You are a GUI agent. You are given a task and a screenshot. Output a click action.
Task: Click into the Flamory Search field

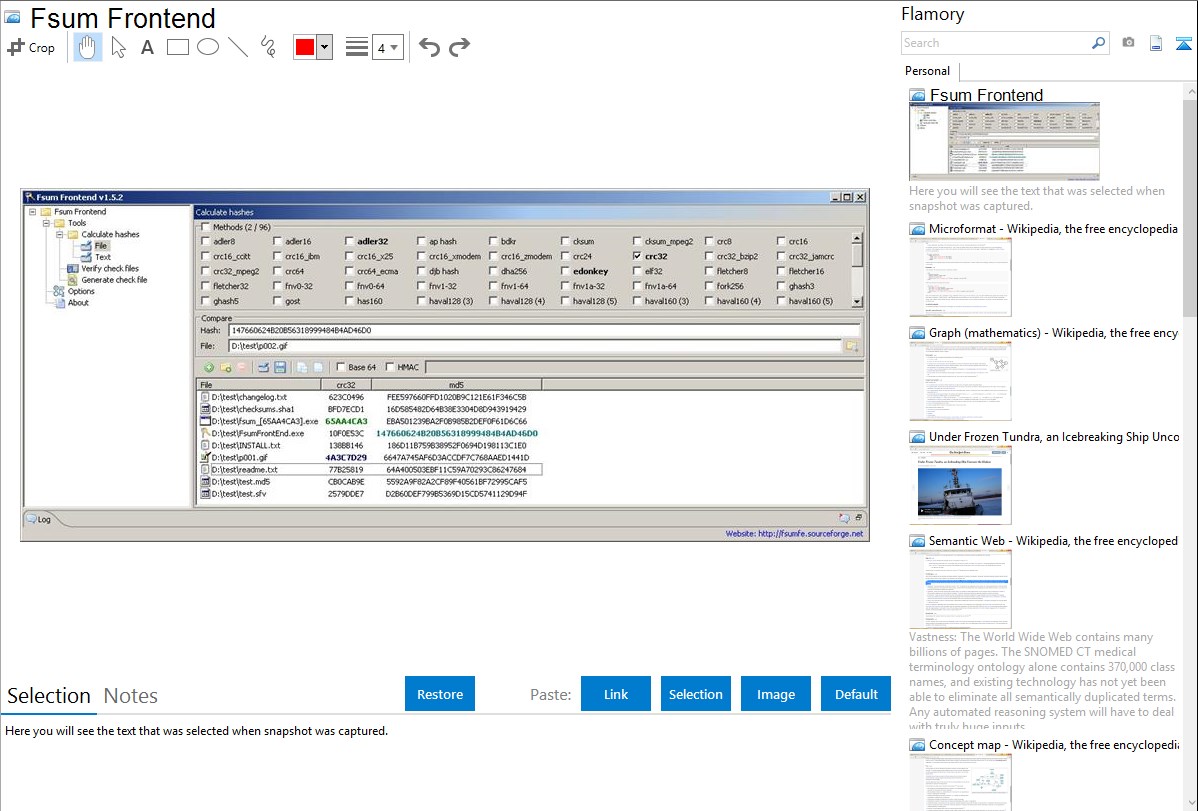point(996,43)
